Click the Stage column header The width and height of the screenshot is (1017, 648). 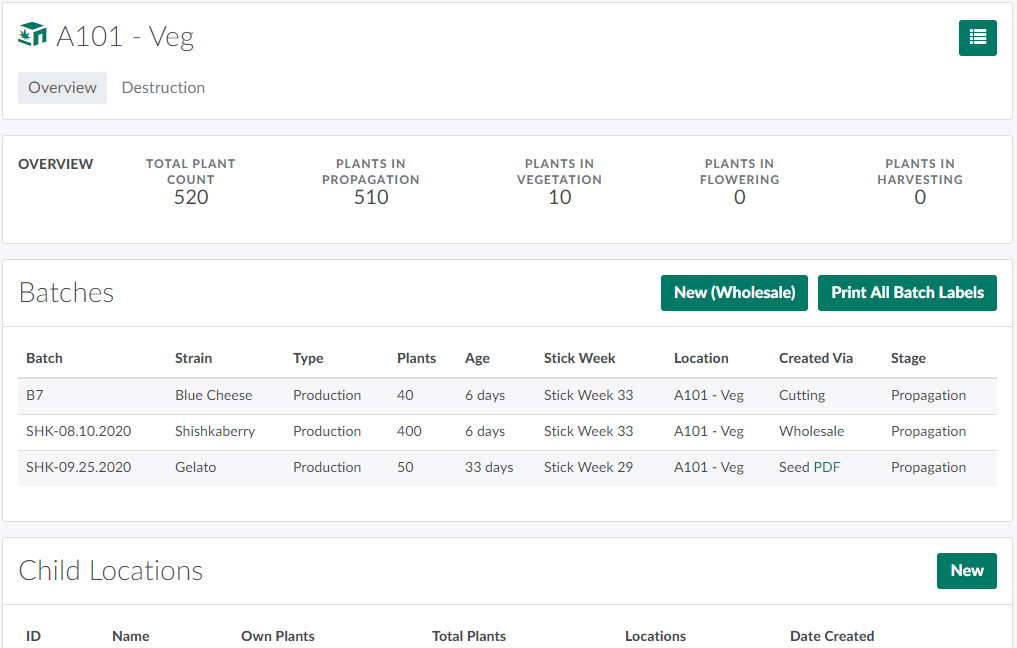(908, 358)
